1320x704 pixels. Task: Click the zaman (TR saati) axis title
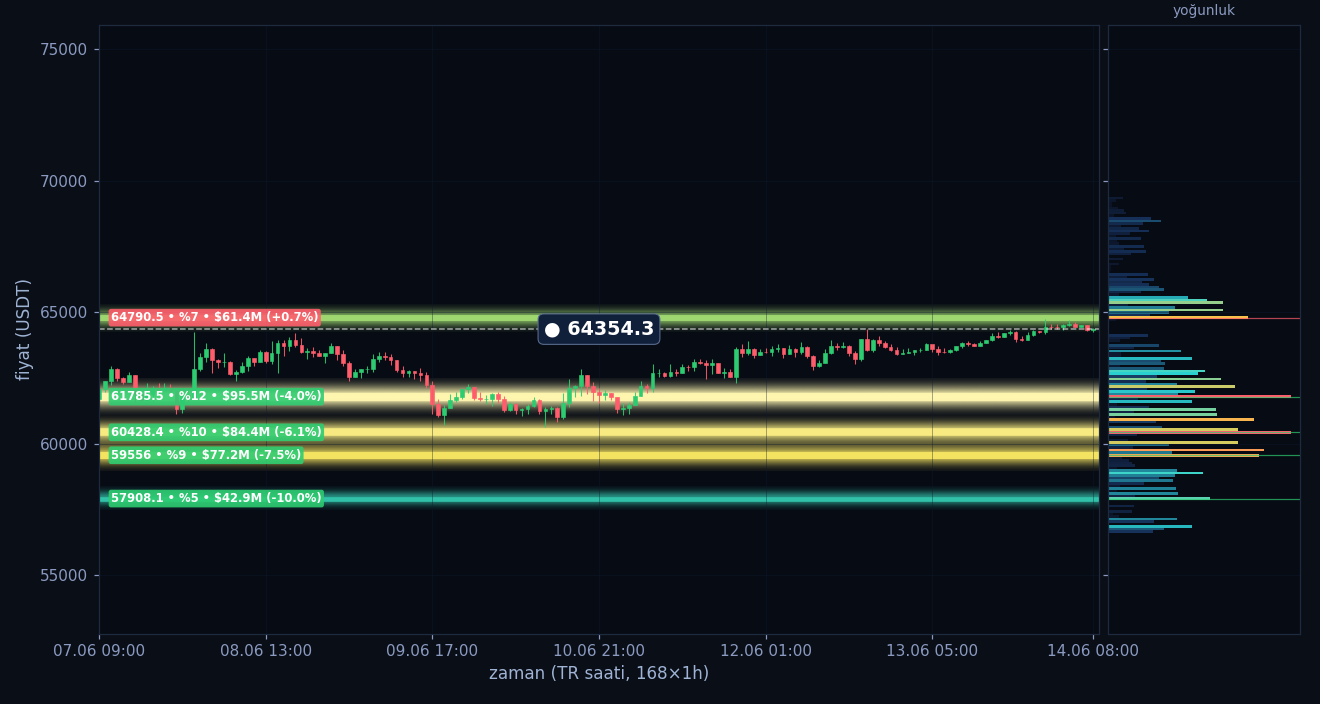599,674
